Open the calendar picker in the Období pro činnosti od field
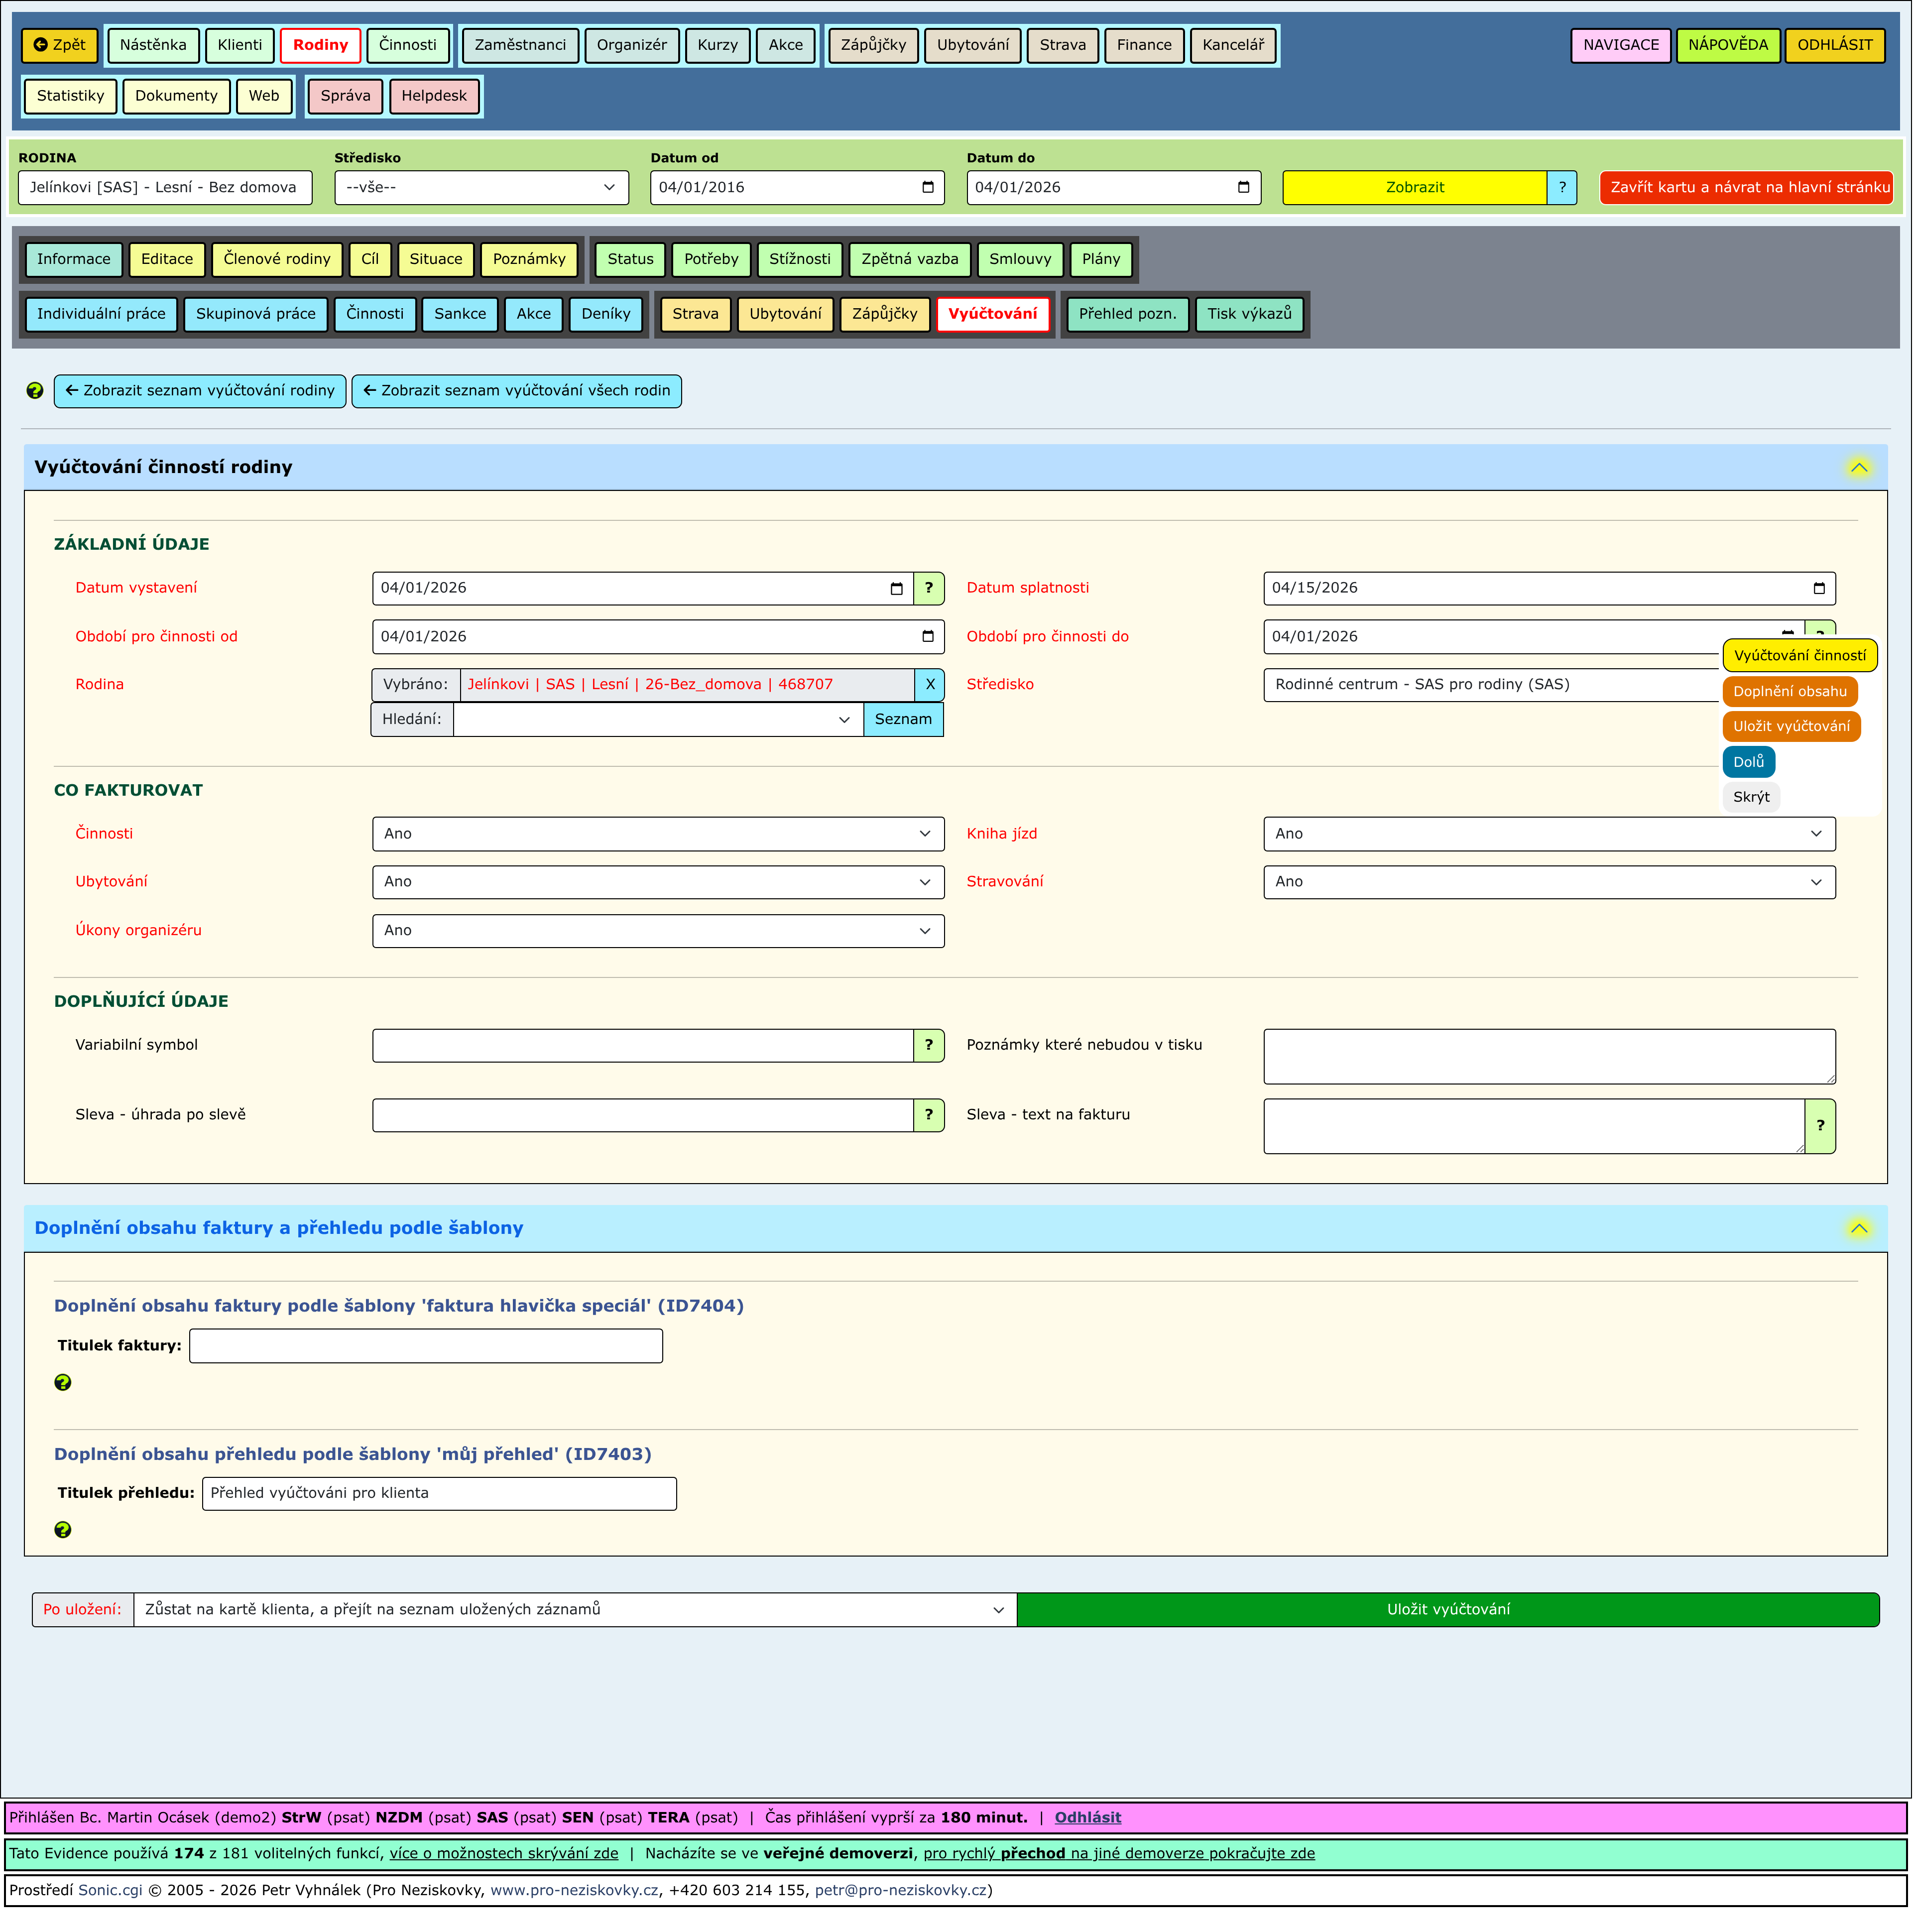1915x1932 pixels. (928, 637)
